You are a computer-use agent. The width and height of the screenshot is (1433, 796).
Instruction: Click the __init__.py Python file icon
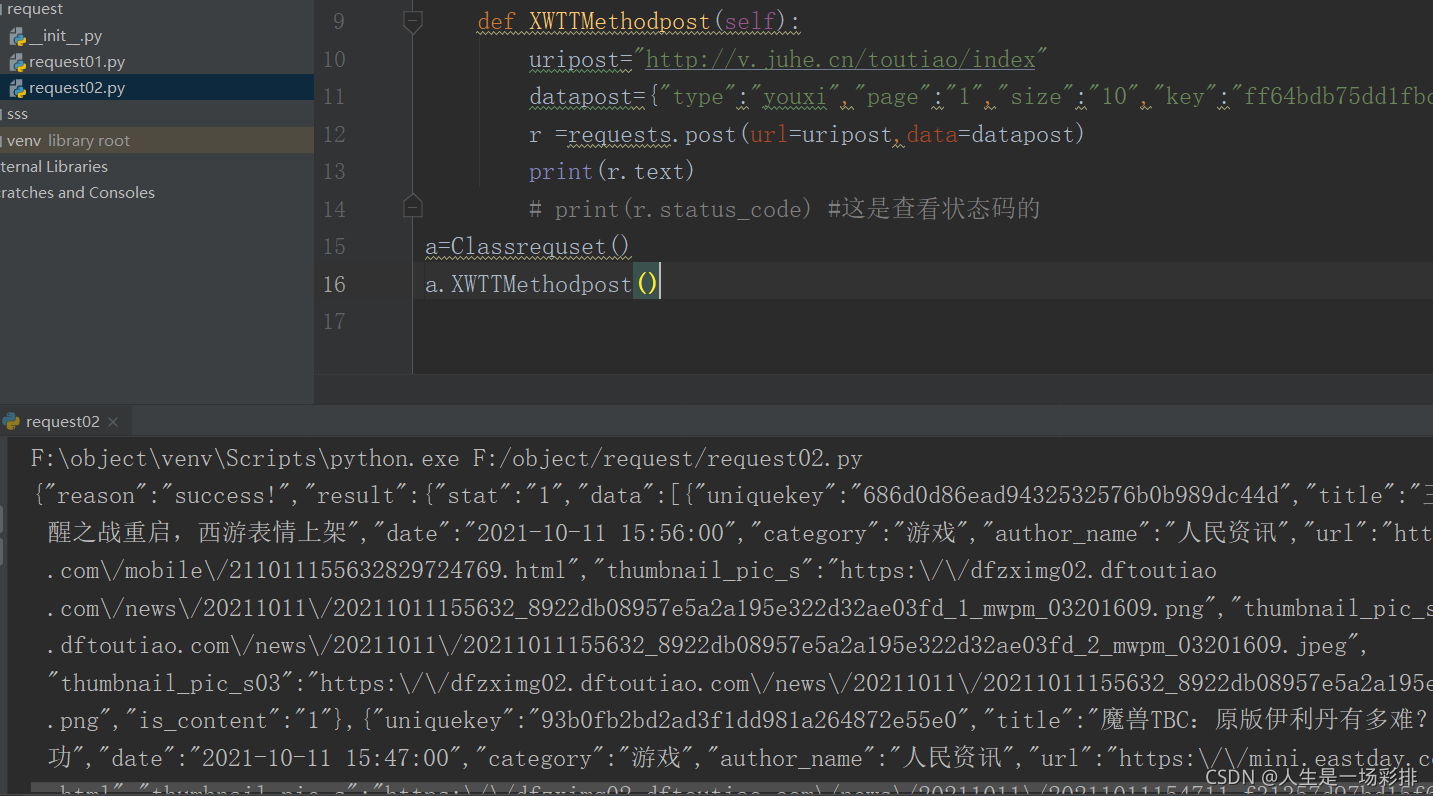pyautogui.click(x=17, y=36)
